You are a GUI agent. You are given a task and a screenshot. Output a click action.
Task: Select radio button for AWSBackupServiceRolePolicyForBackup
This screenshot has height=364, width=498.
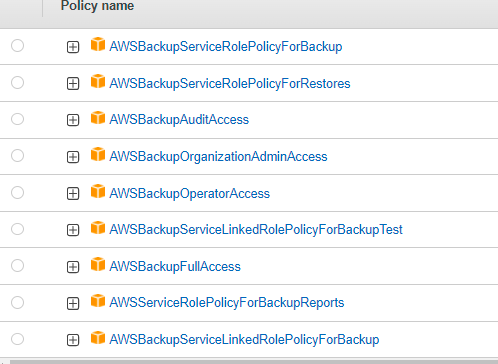[x=17, y=46]
